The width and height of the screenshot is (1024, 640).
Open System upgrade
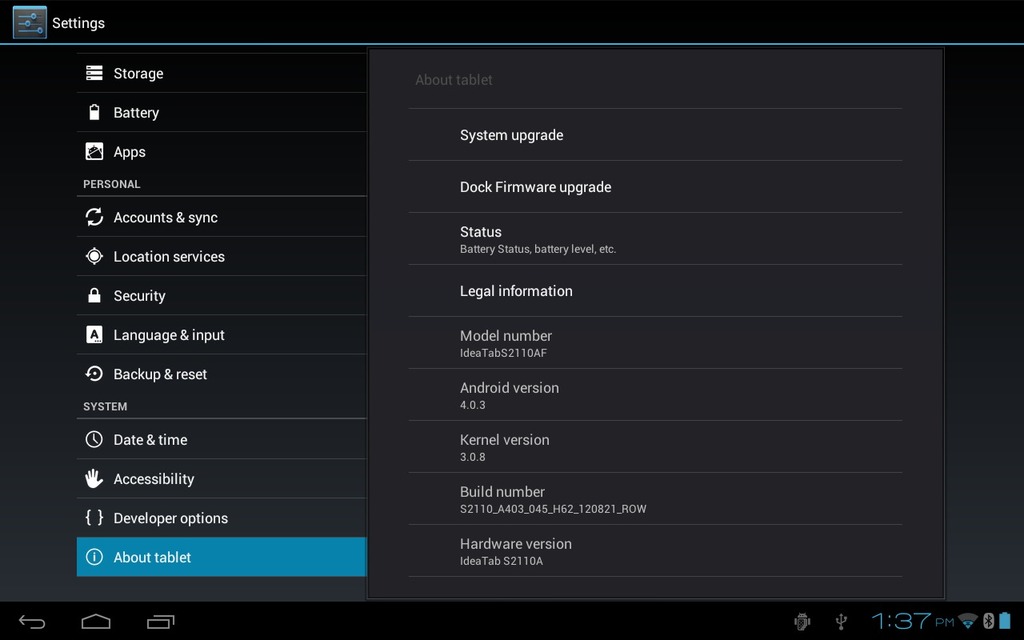click(x=655, y=135)
